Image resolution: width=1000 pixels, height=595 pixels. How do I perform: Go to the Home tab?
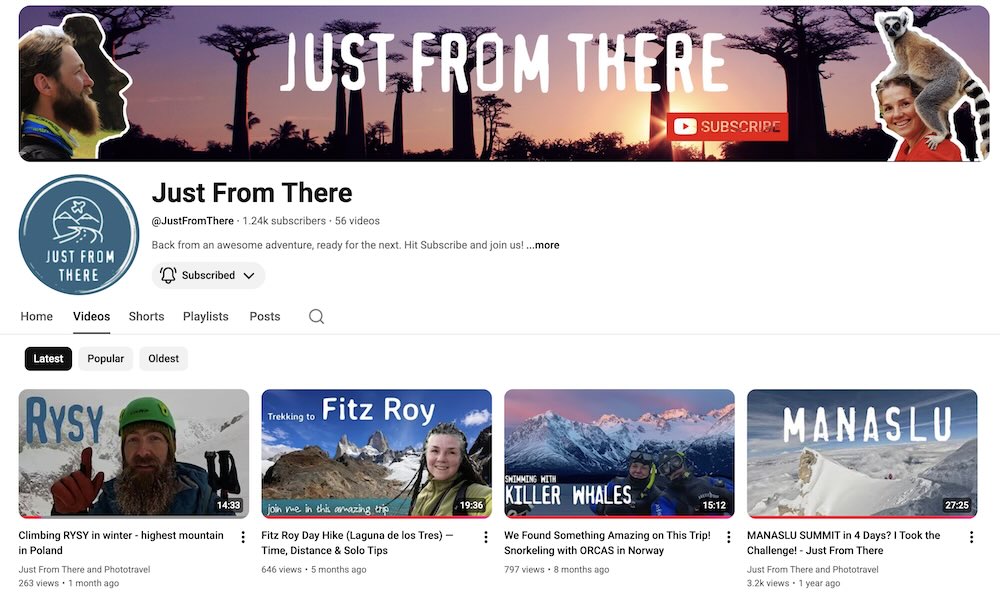point(37,316)
